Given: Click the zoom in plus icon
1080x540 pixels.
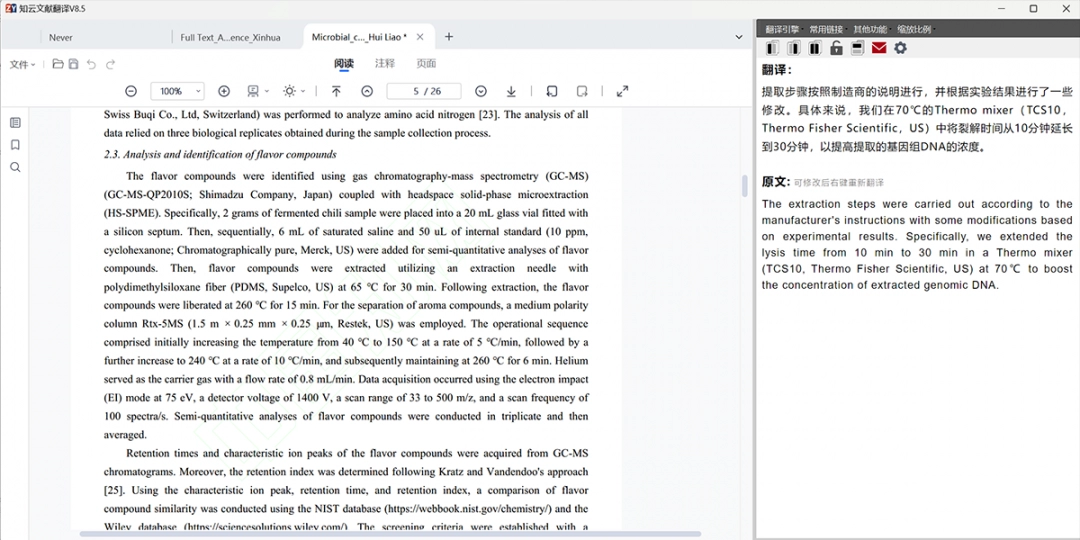Looking at the screenshot, I should click(x=224, y=91).
